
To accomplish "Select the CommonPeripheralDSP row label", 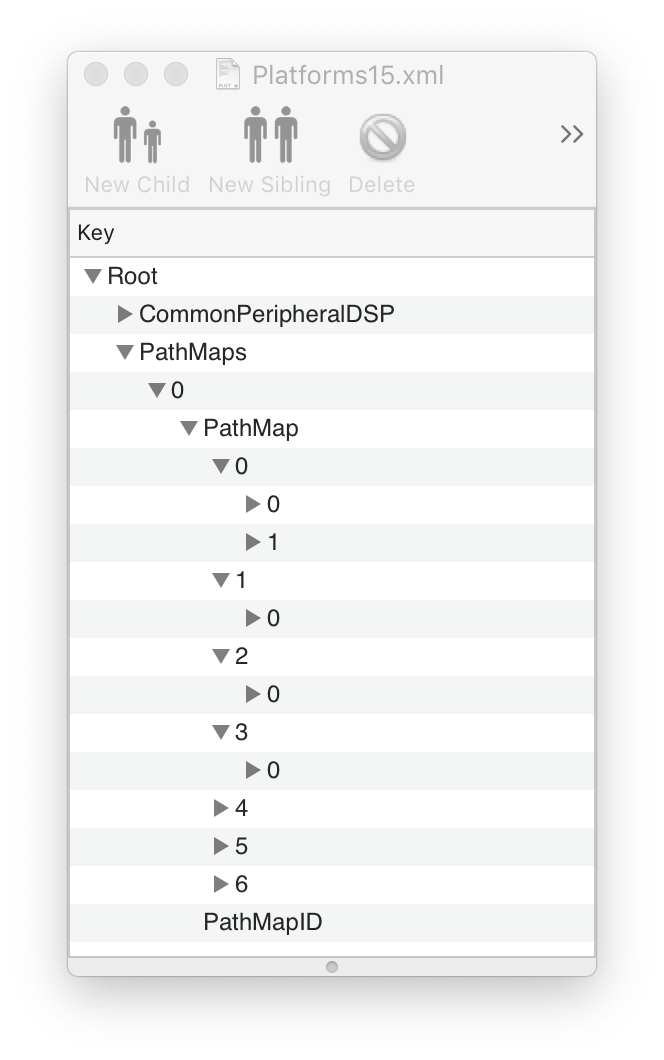I will (x=266, y=314).
